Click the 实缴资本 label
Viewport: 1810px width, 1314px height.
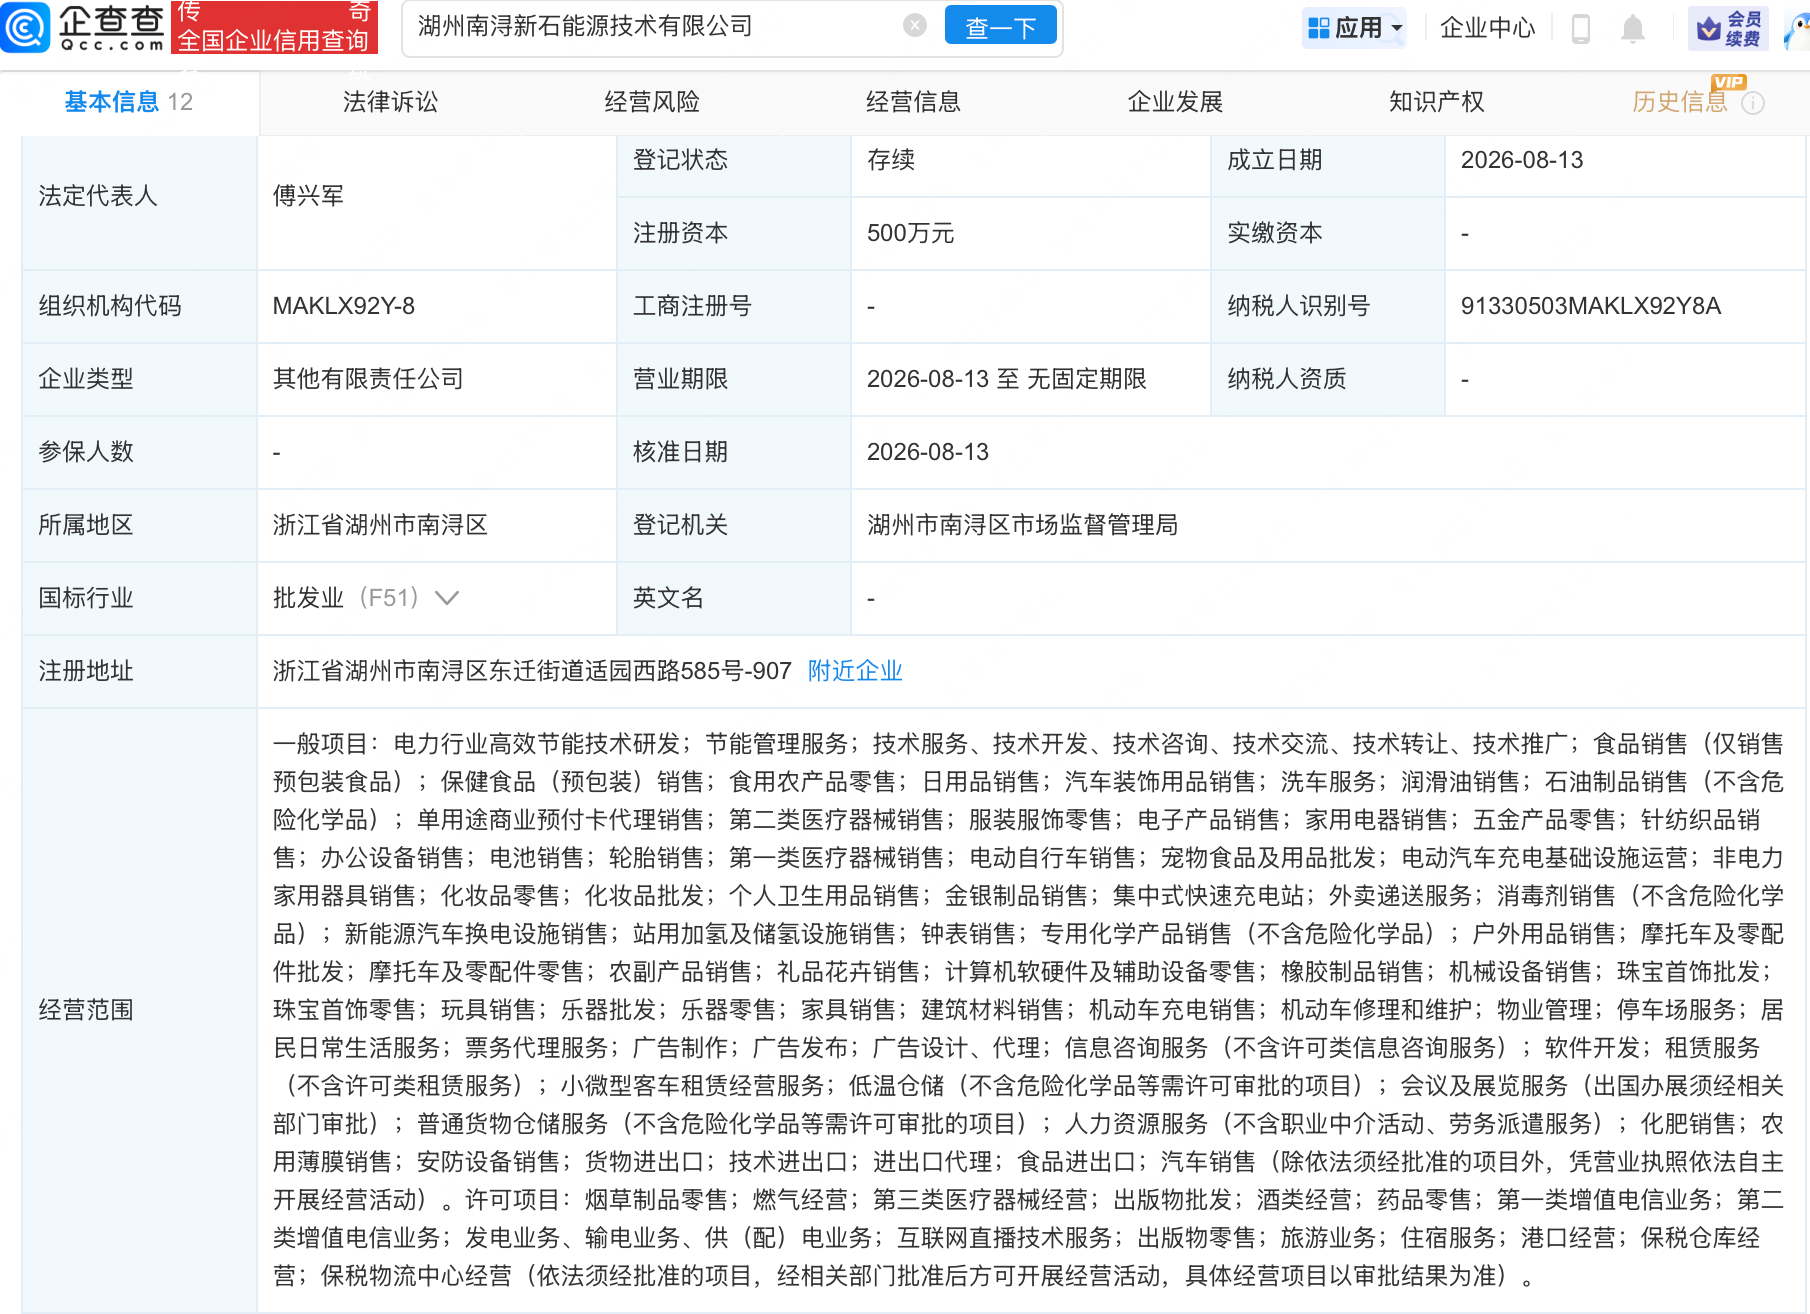pos(1275,233)
